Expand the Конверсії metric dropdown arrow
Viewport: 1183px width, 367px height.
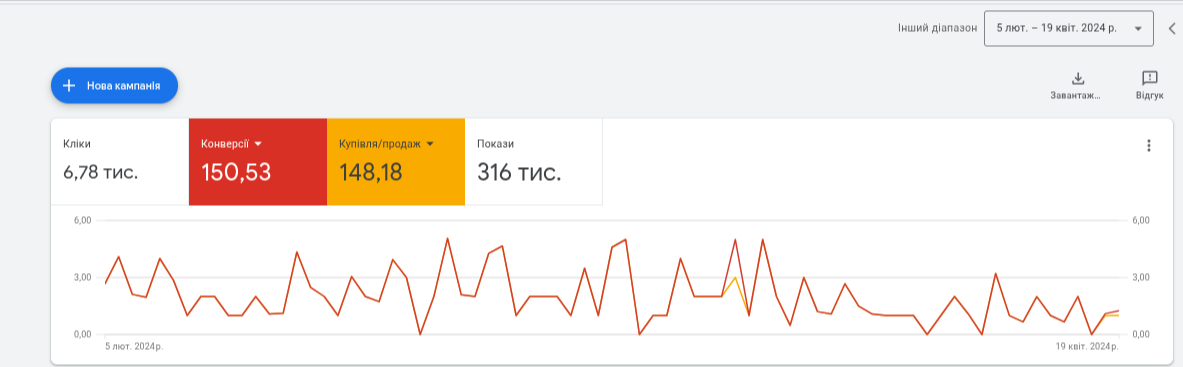(258, 144)
